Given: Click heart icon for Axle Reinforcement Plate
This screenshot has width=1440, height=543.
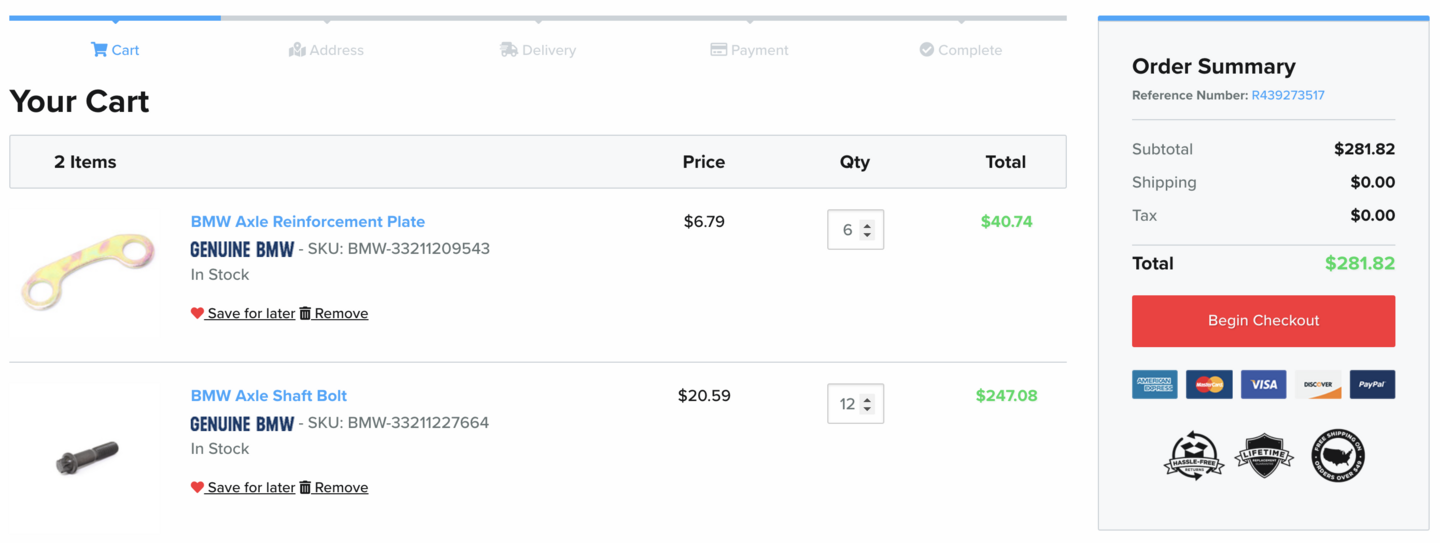Looking at the screenshot, I should [197, 313].
